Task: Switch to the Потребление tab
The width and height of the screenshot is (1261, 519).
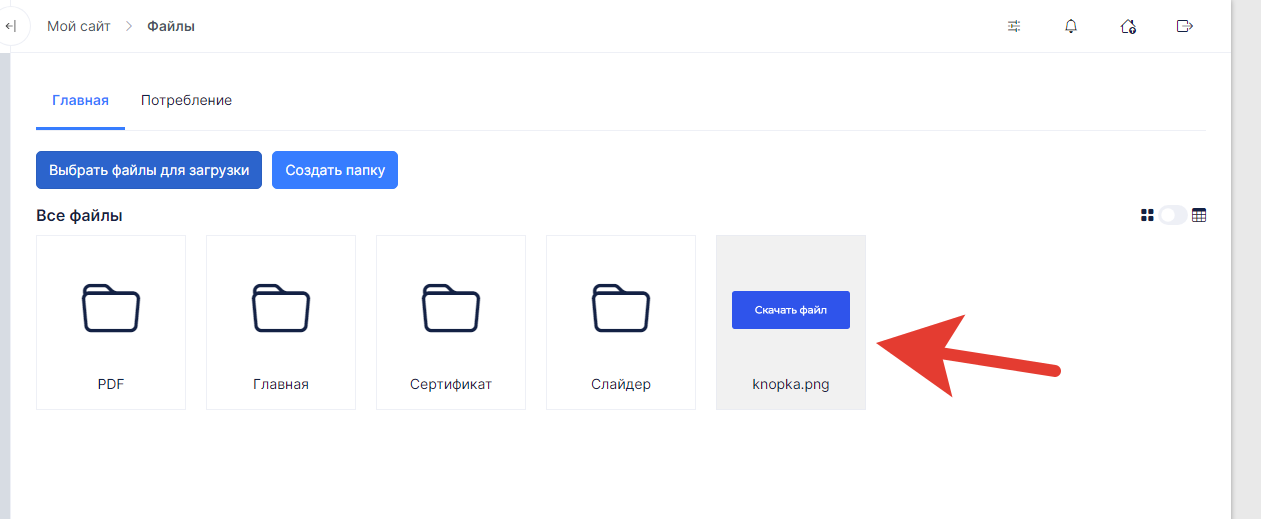Action: [186, 101]
